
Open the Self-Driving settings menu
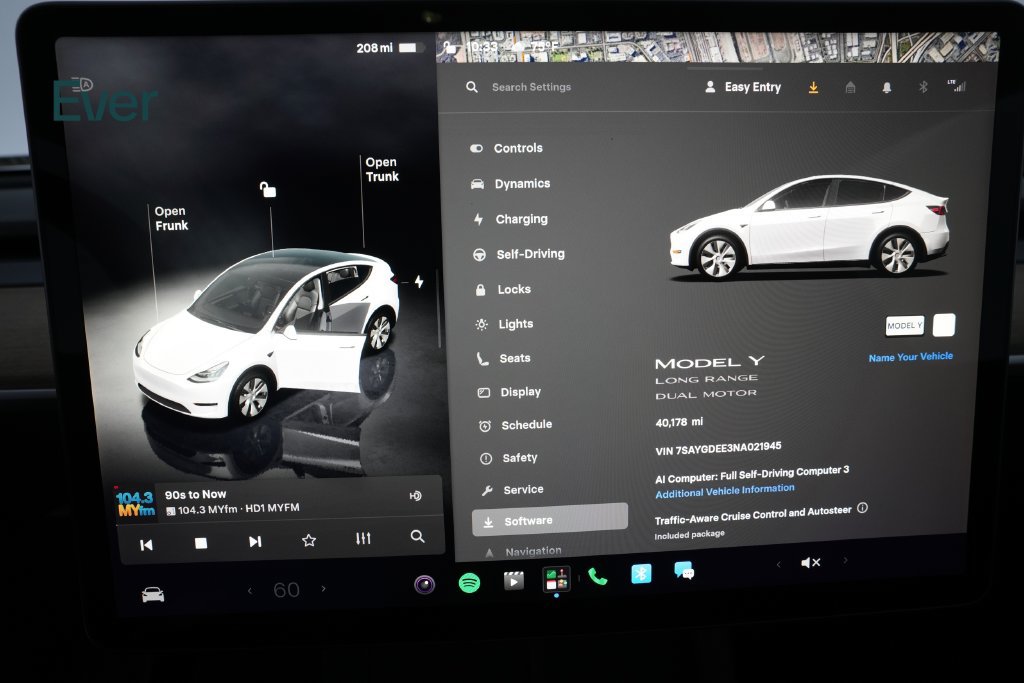click(x=519, y=254)
